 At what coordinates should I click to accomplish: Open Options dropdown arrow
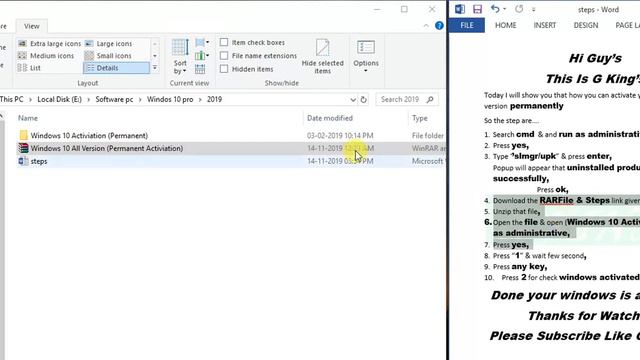(366, 71)
